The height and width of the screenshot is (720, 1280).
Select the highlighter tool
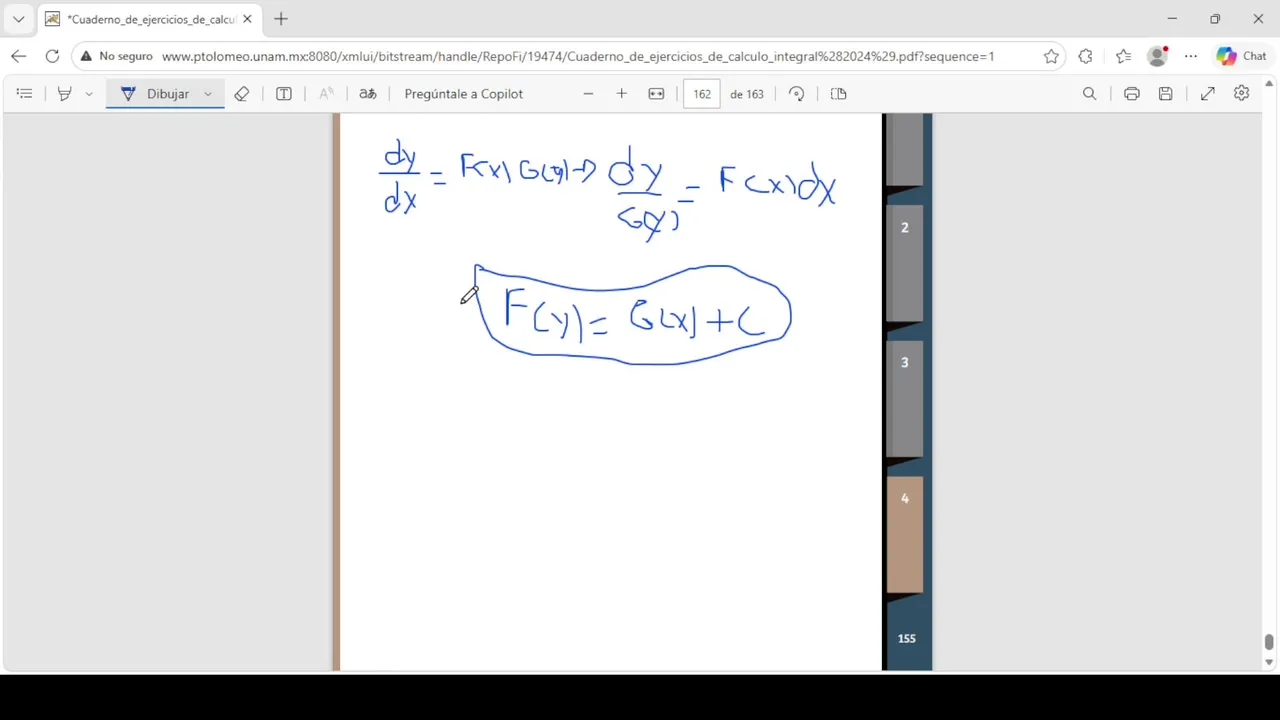[64, 94]
